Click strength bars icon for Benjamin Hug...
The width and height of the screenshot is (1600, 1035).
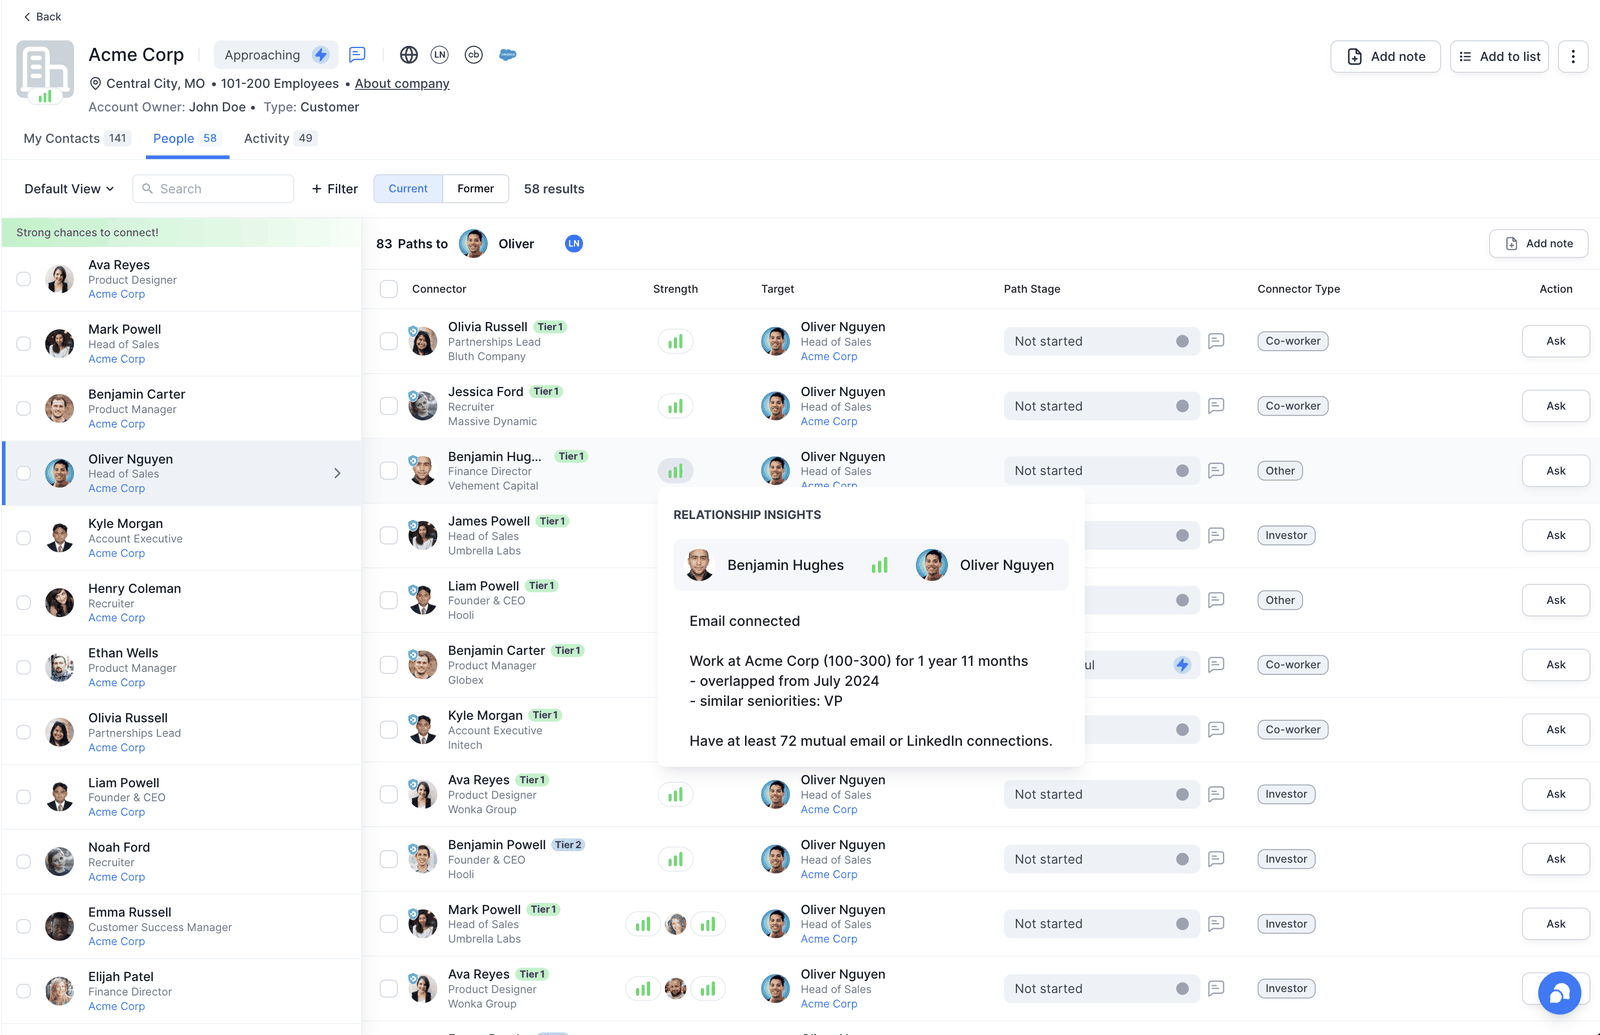tap(676, 471)
